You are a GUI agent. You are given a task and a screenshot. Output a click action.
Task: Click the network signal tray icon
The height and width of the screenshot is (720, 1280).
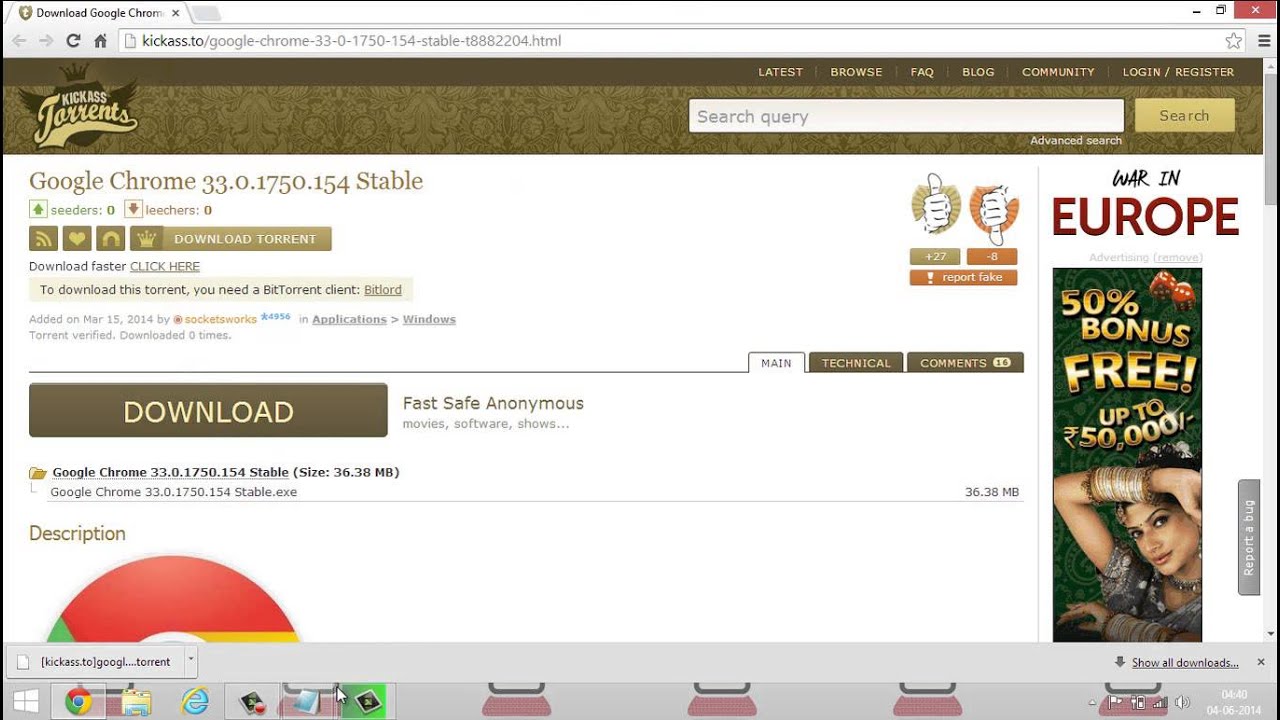[1160, 702]
